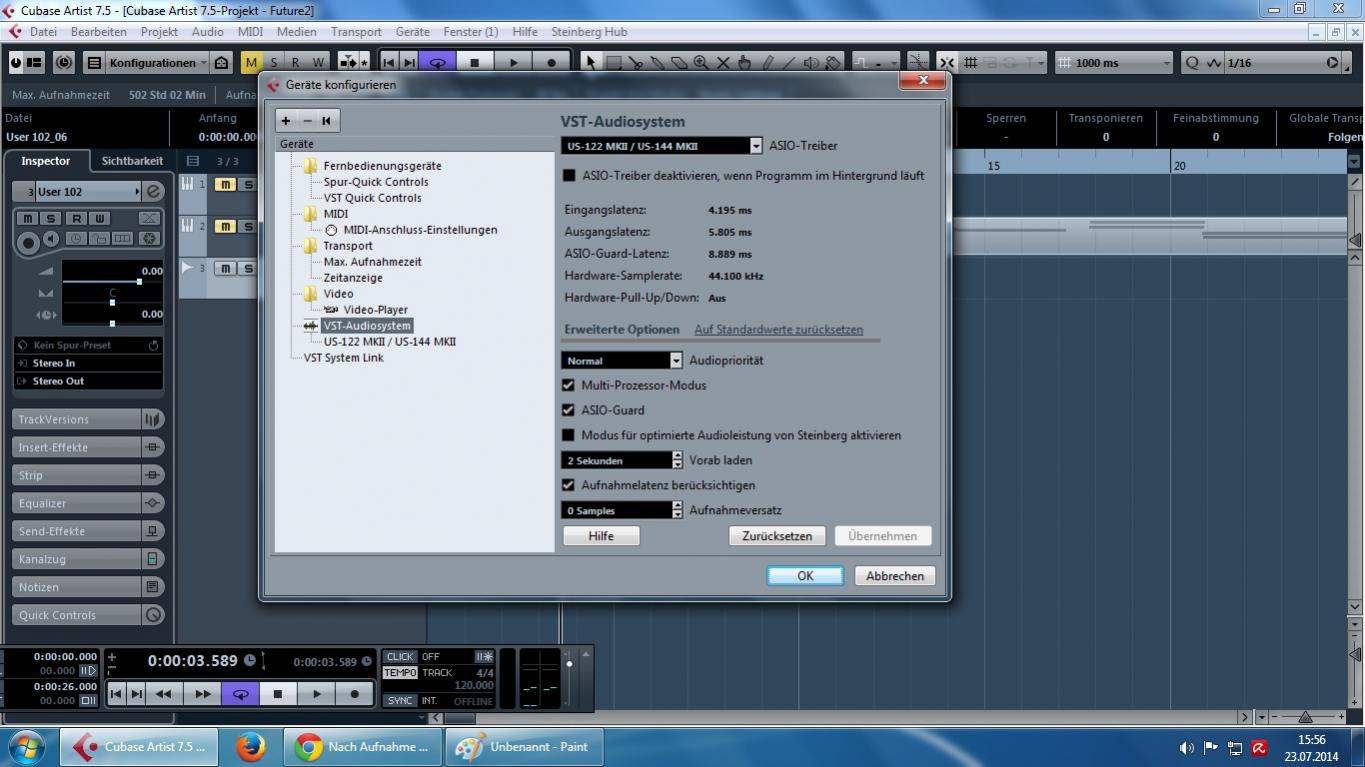
Task: Toggle Cycle in the transport panel
Action: pyautogui.click(x=240, y=694)
